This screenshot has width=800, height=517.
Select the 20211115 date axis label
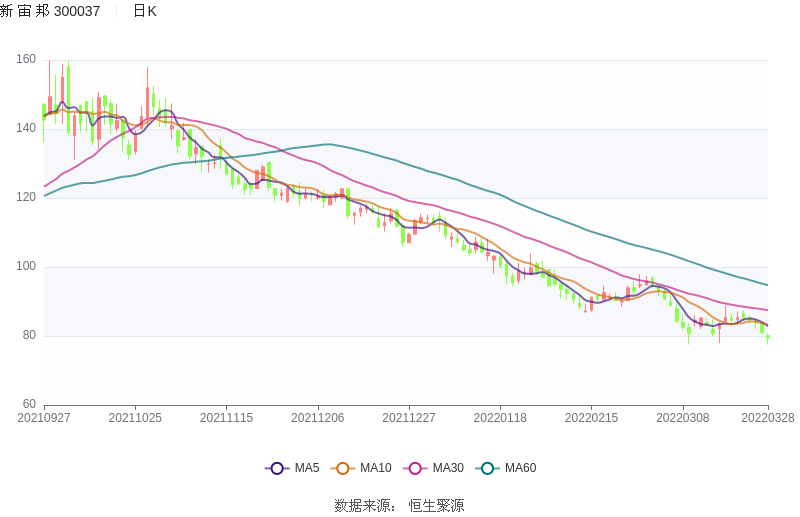point(226,418)
